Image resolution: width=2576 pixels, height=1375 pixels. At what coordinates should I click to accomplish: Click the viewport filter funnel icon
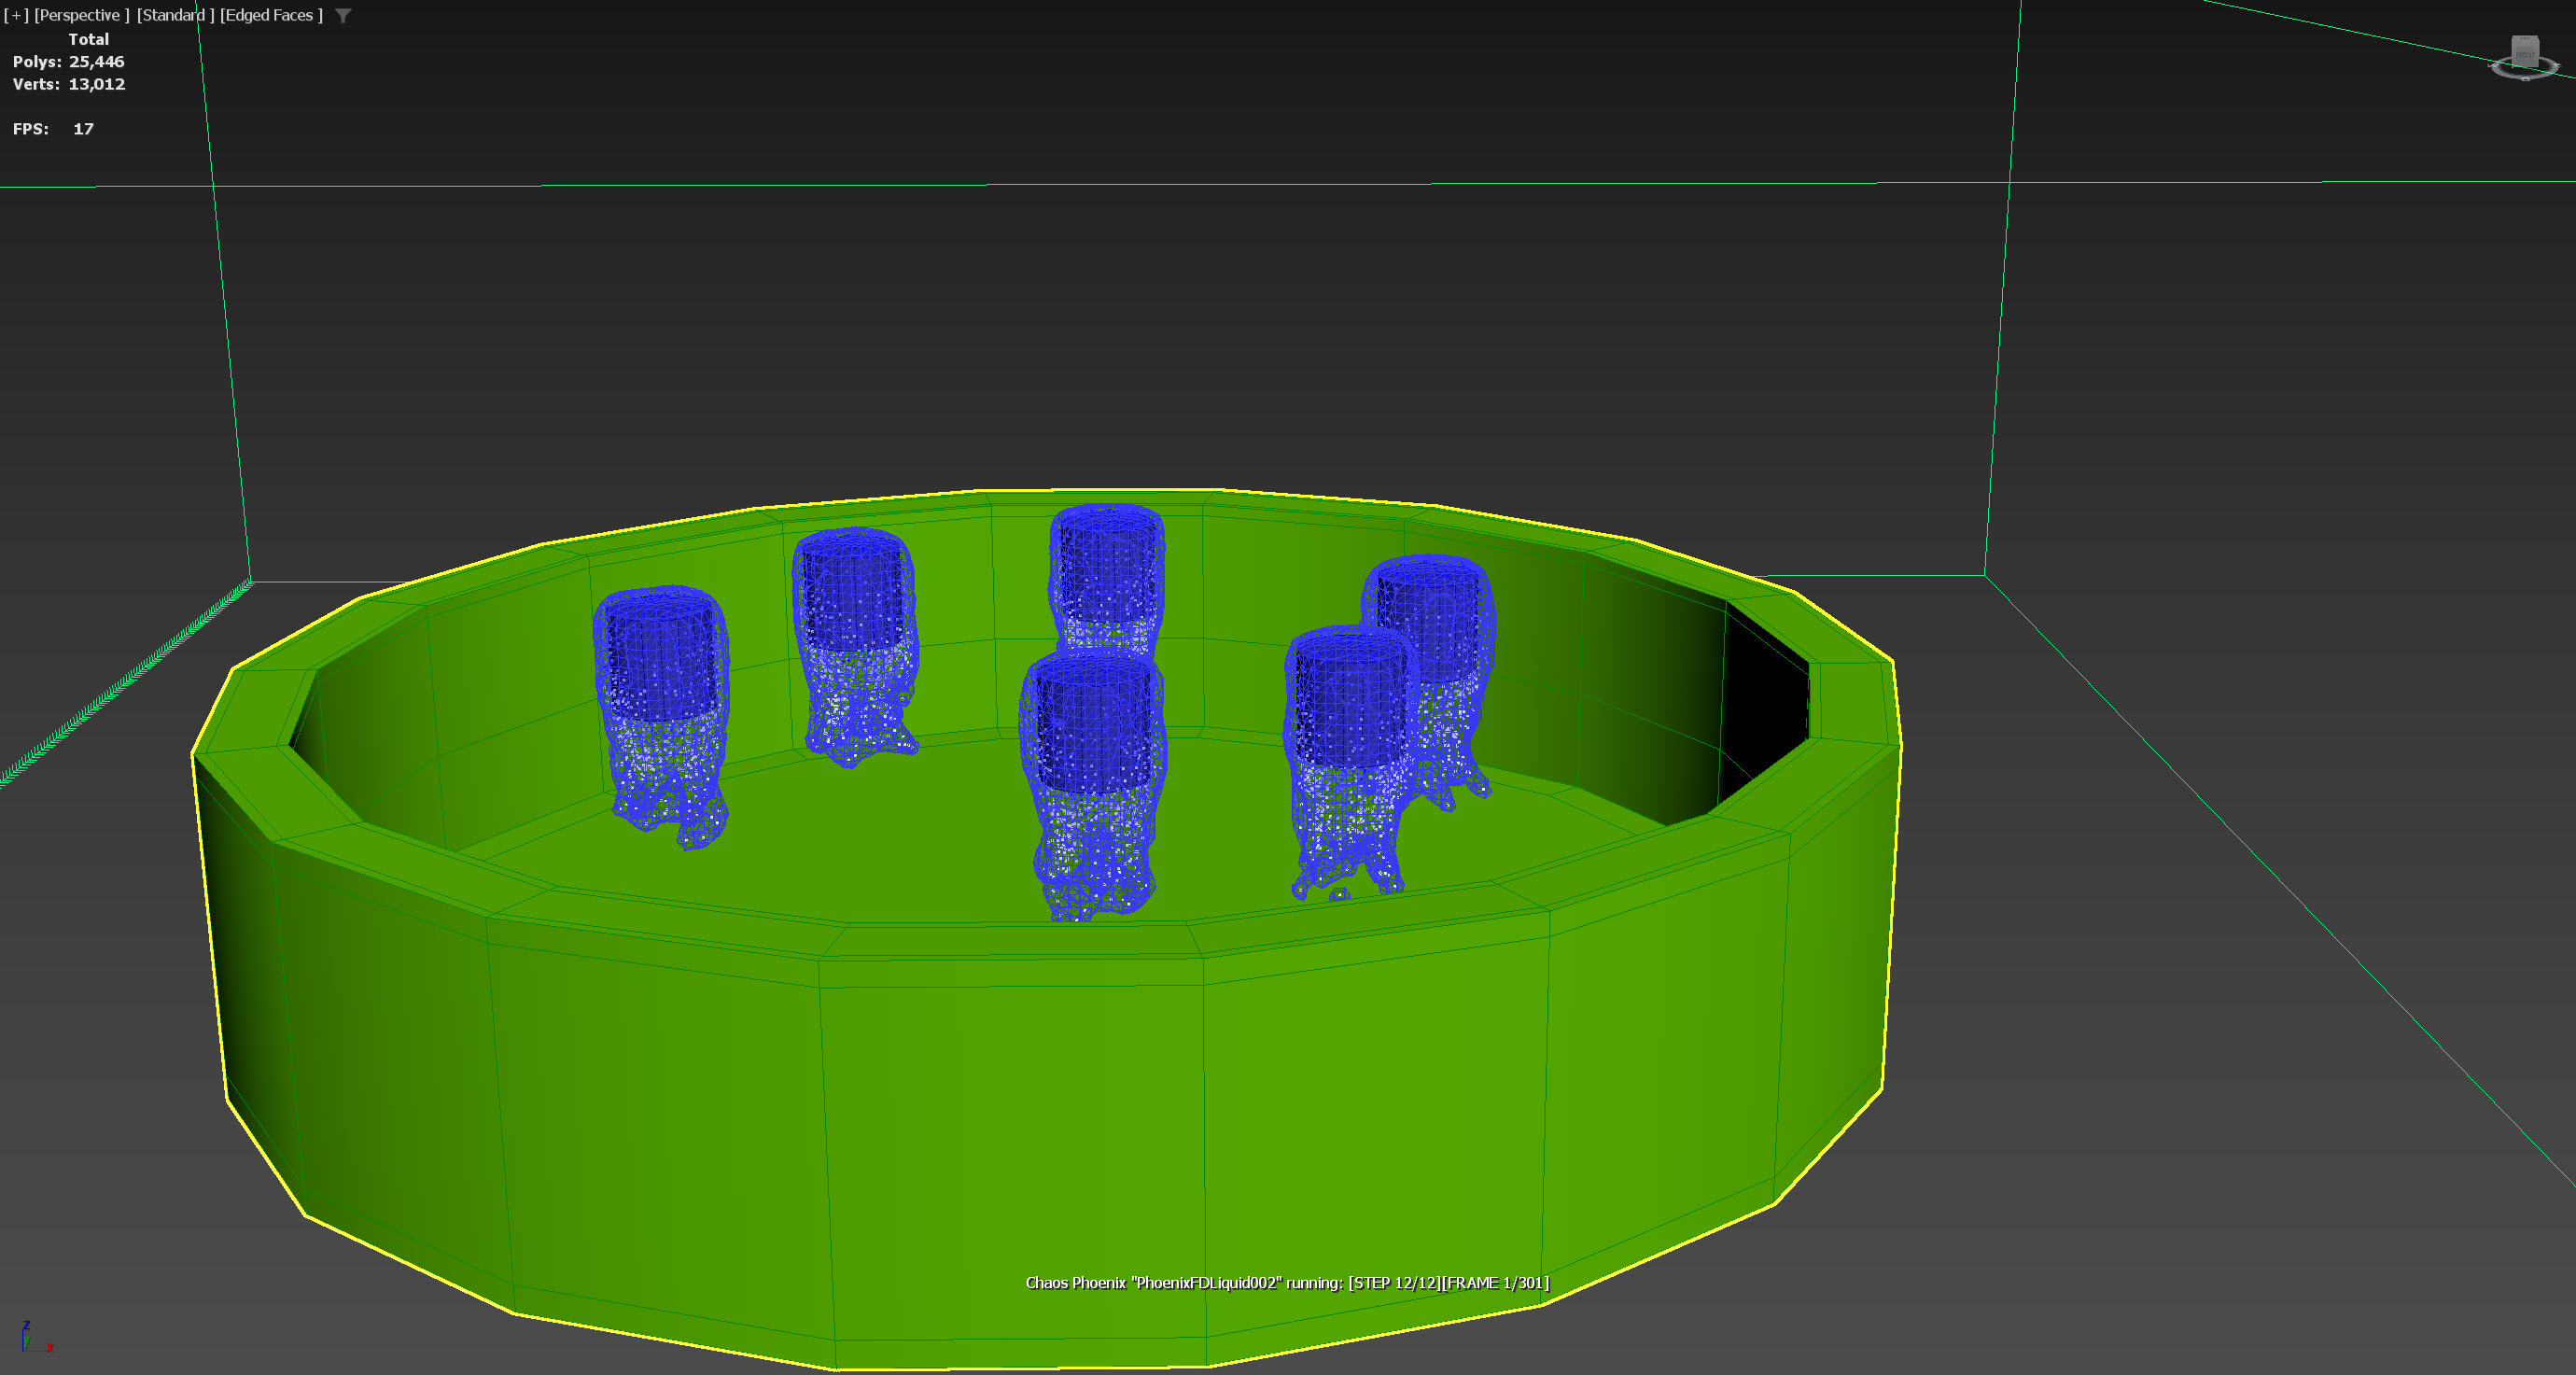[x=343, y=16]
